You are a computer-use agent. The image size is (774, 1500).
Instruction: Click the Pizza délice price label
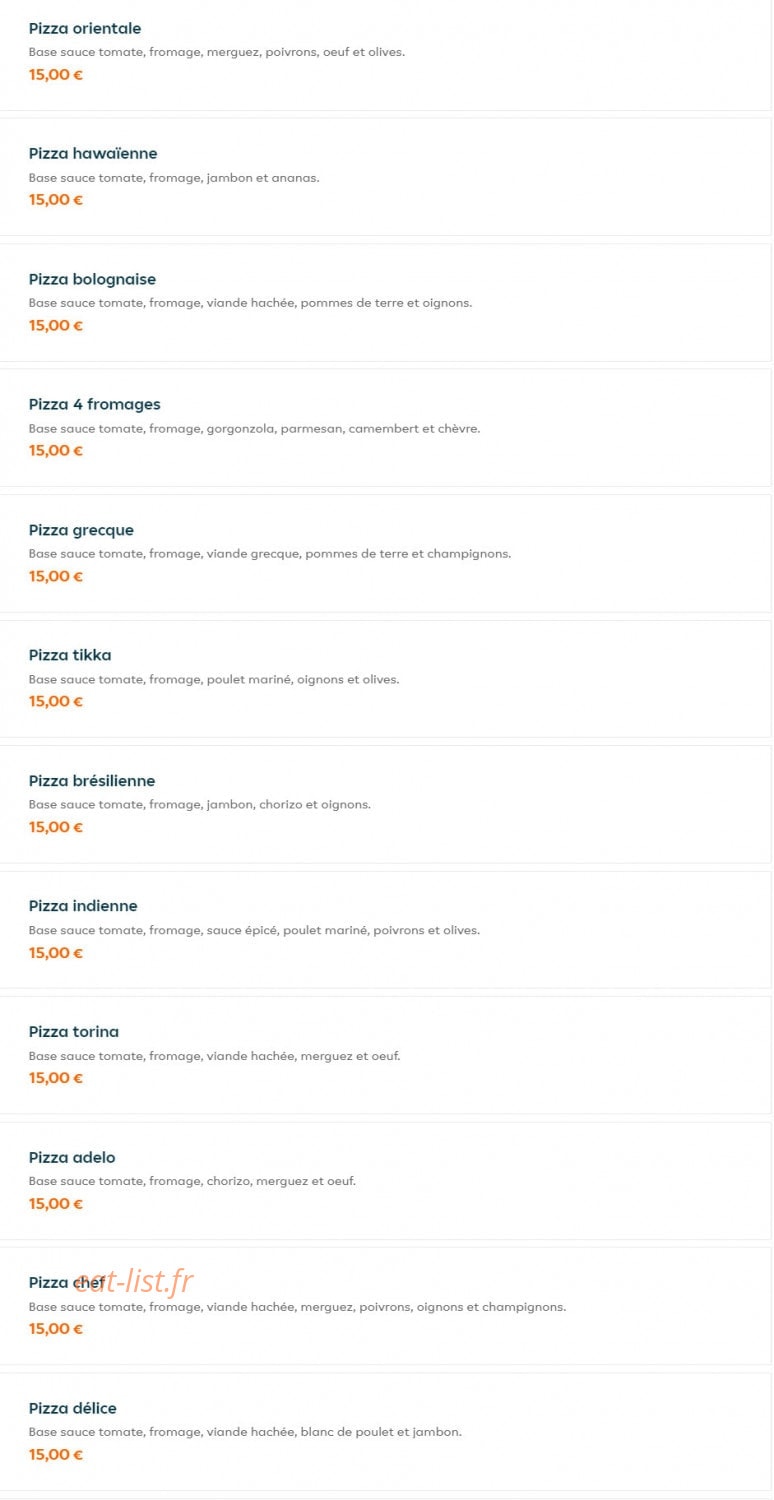pyautogui.click(x=56, y=1454)
